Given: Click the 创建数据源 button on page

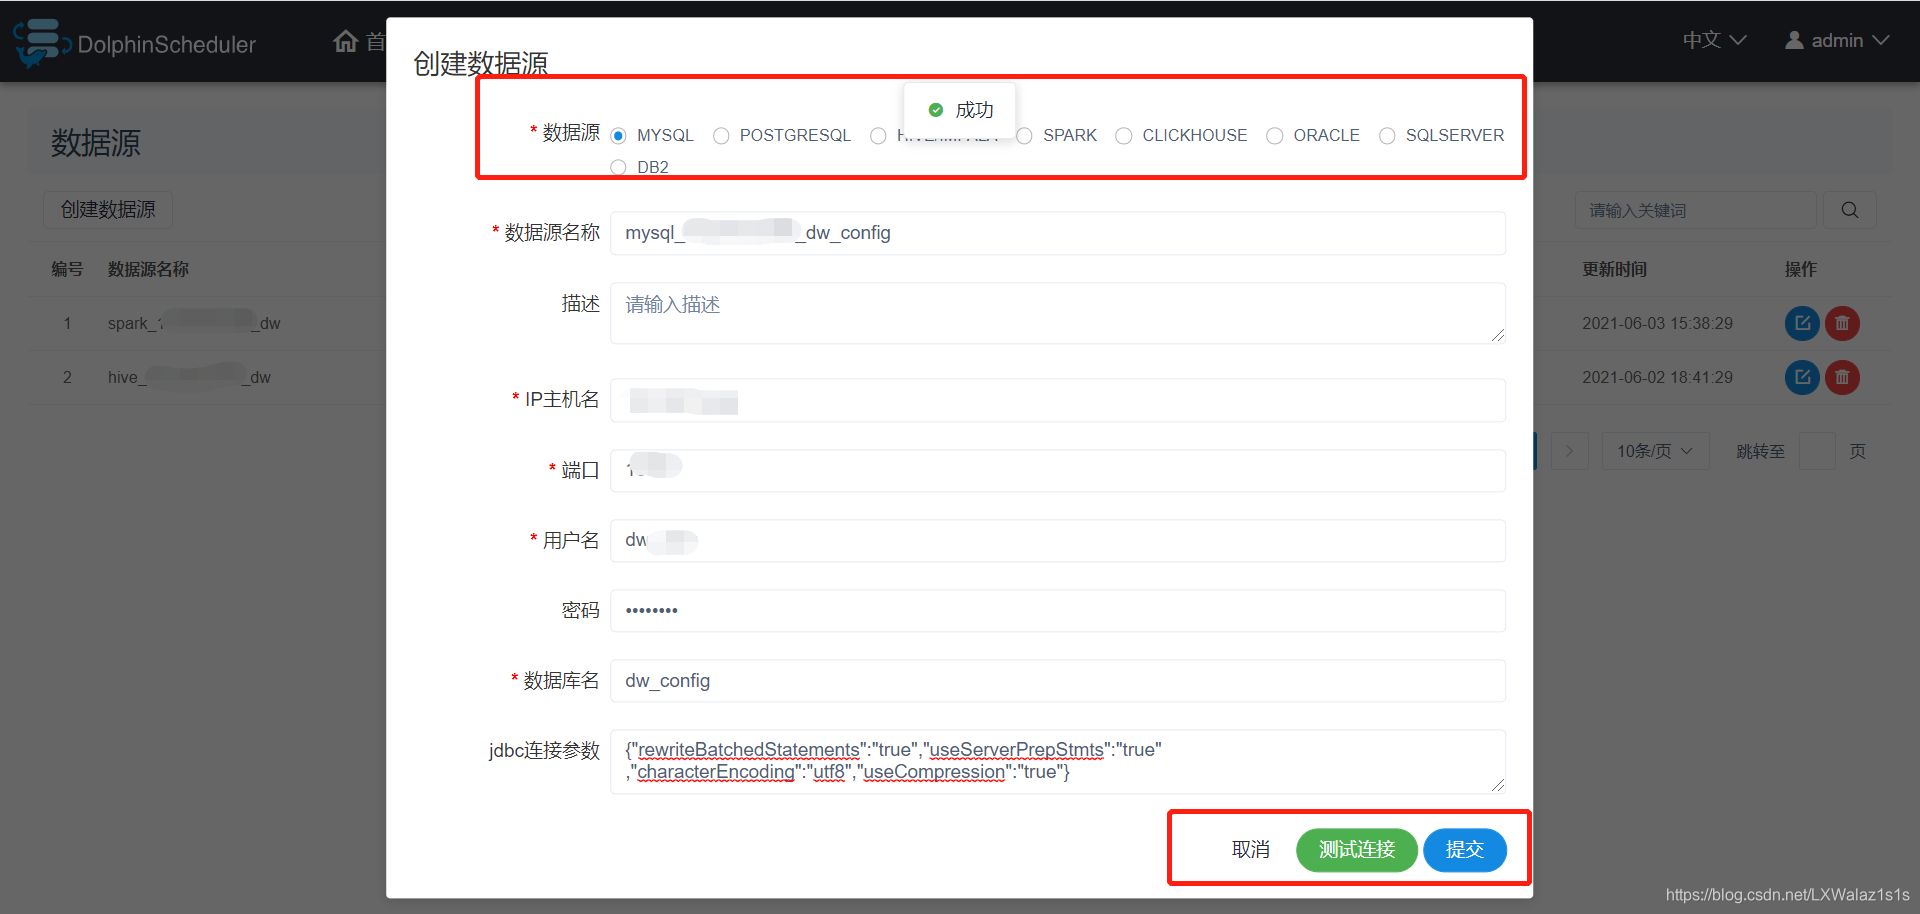Looking at the screenshot, I should 108,210.
